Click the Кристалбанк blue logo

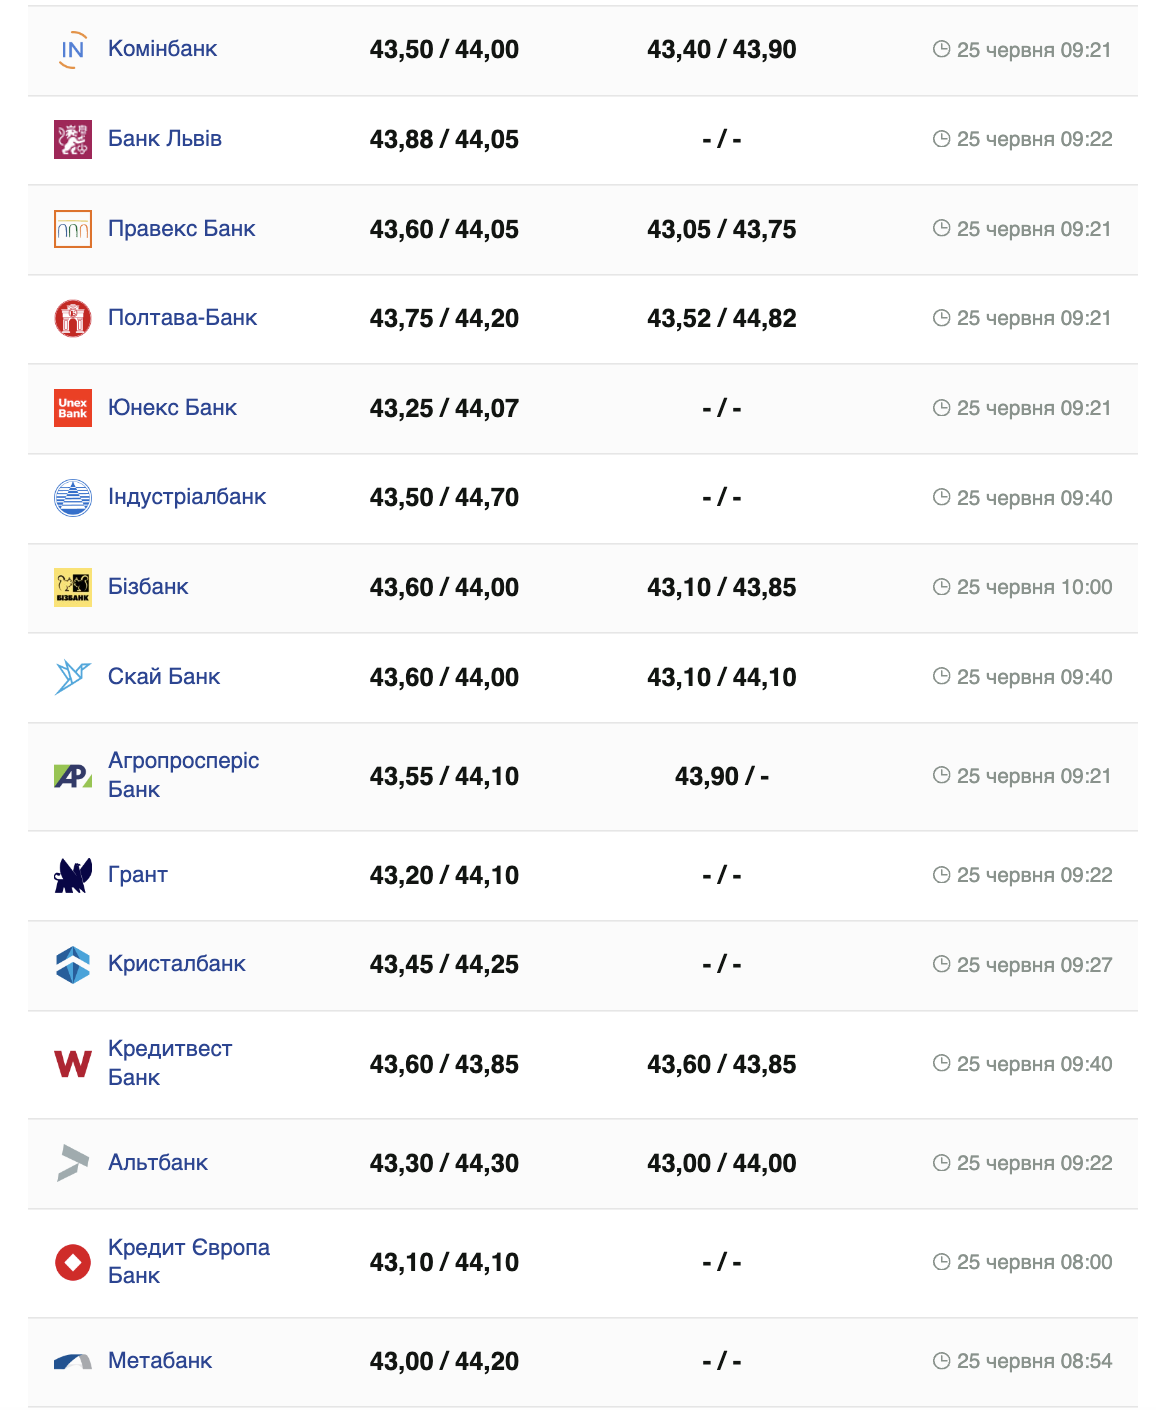pyautogui.click(x=72, y=964)
